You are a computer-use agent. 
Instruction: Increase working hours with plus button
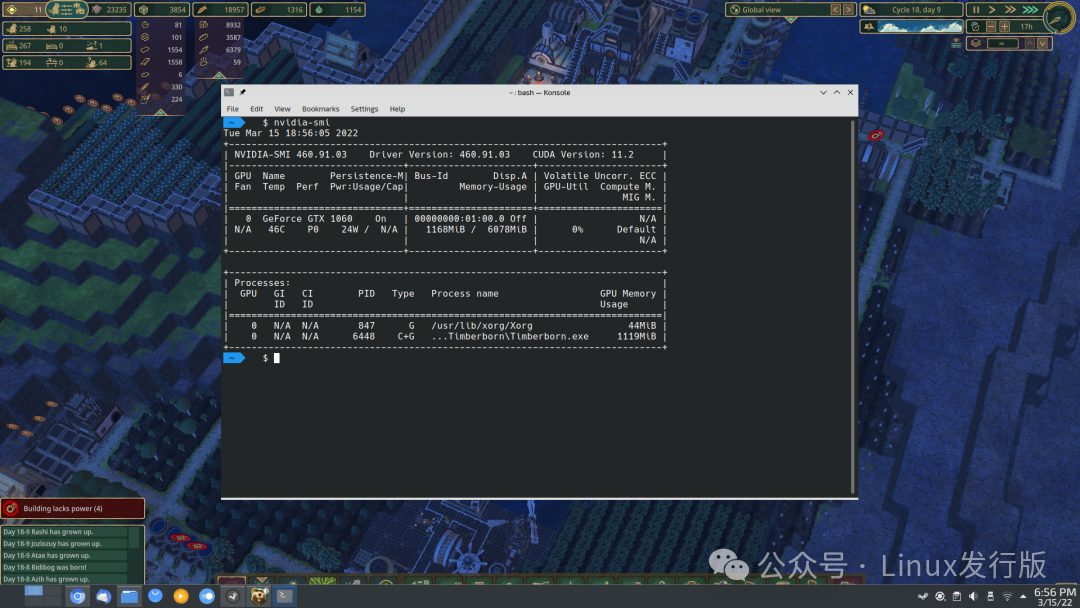point(1002,27)
